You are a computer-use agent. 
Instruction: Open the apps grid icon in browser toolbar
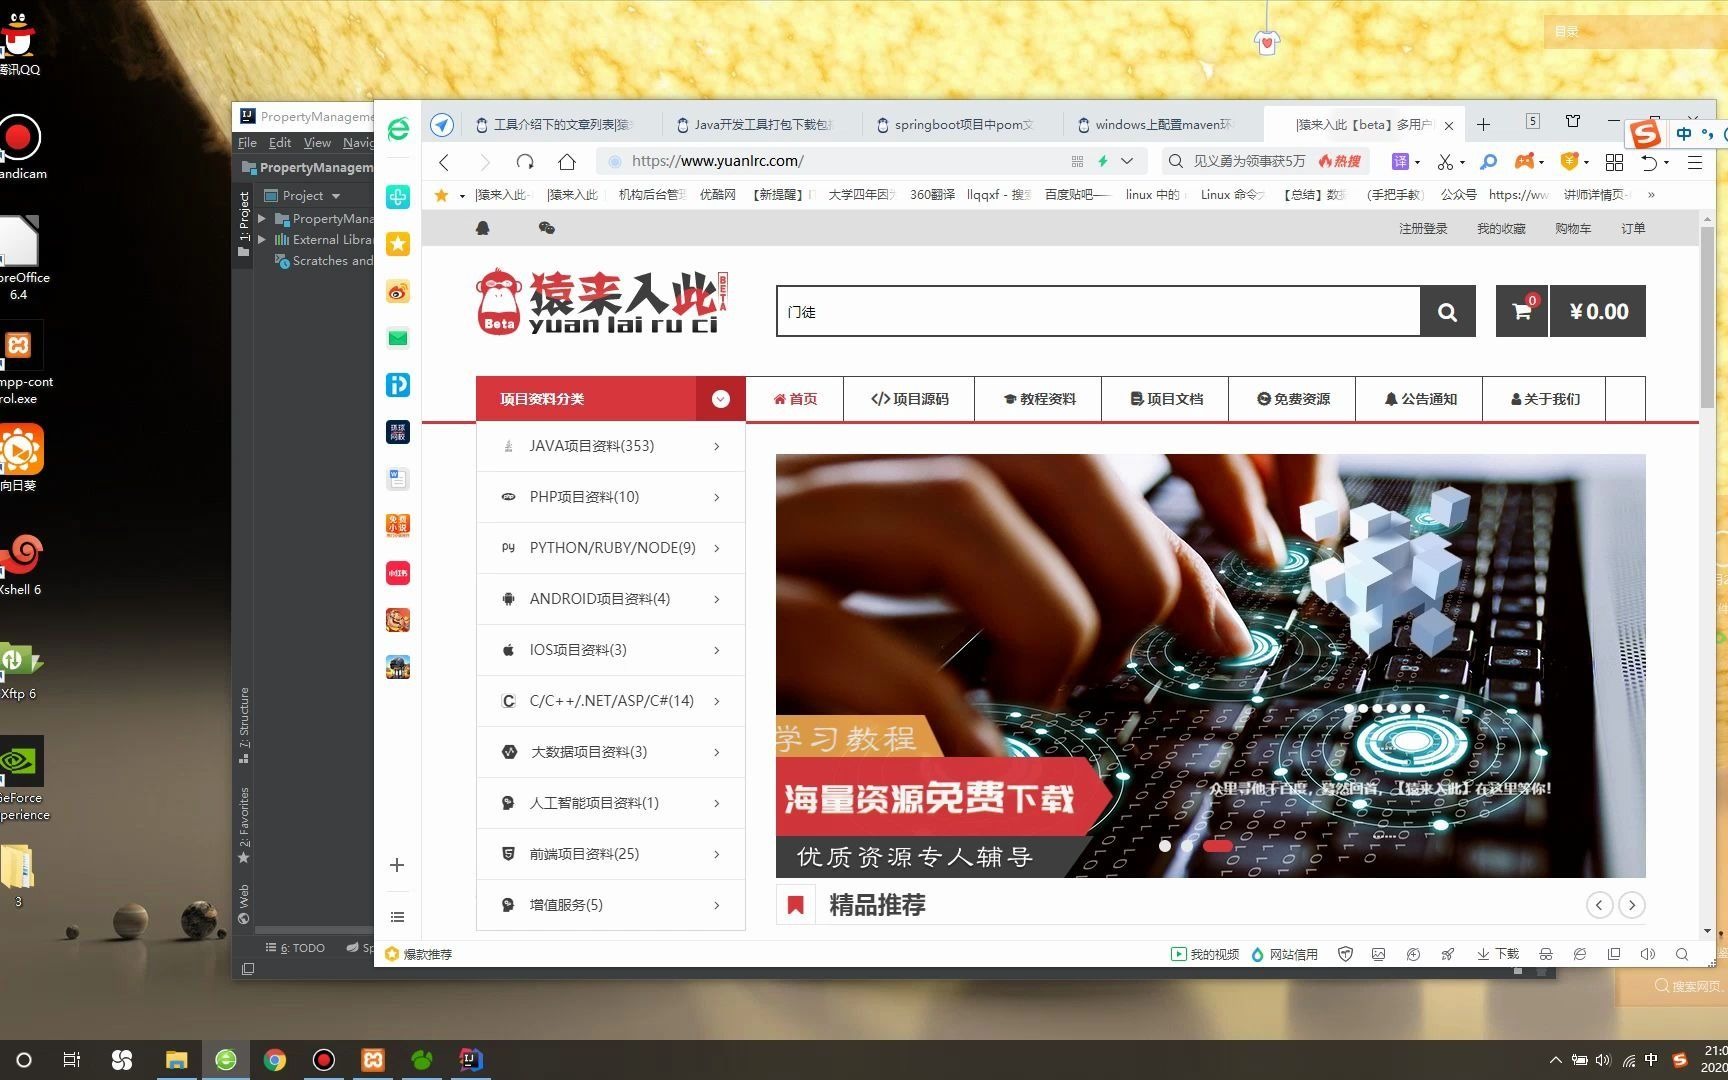pyautogui.click(x=1614, y=161)
